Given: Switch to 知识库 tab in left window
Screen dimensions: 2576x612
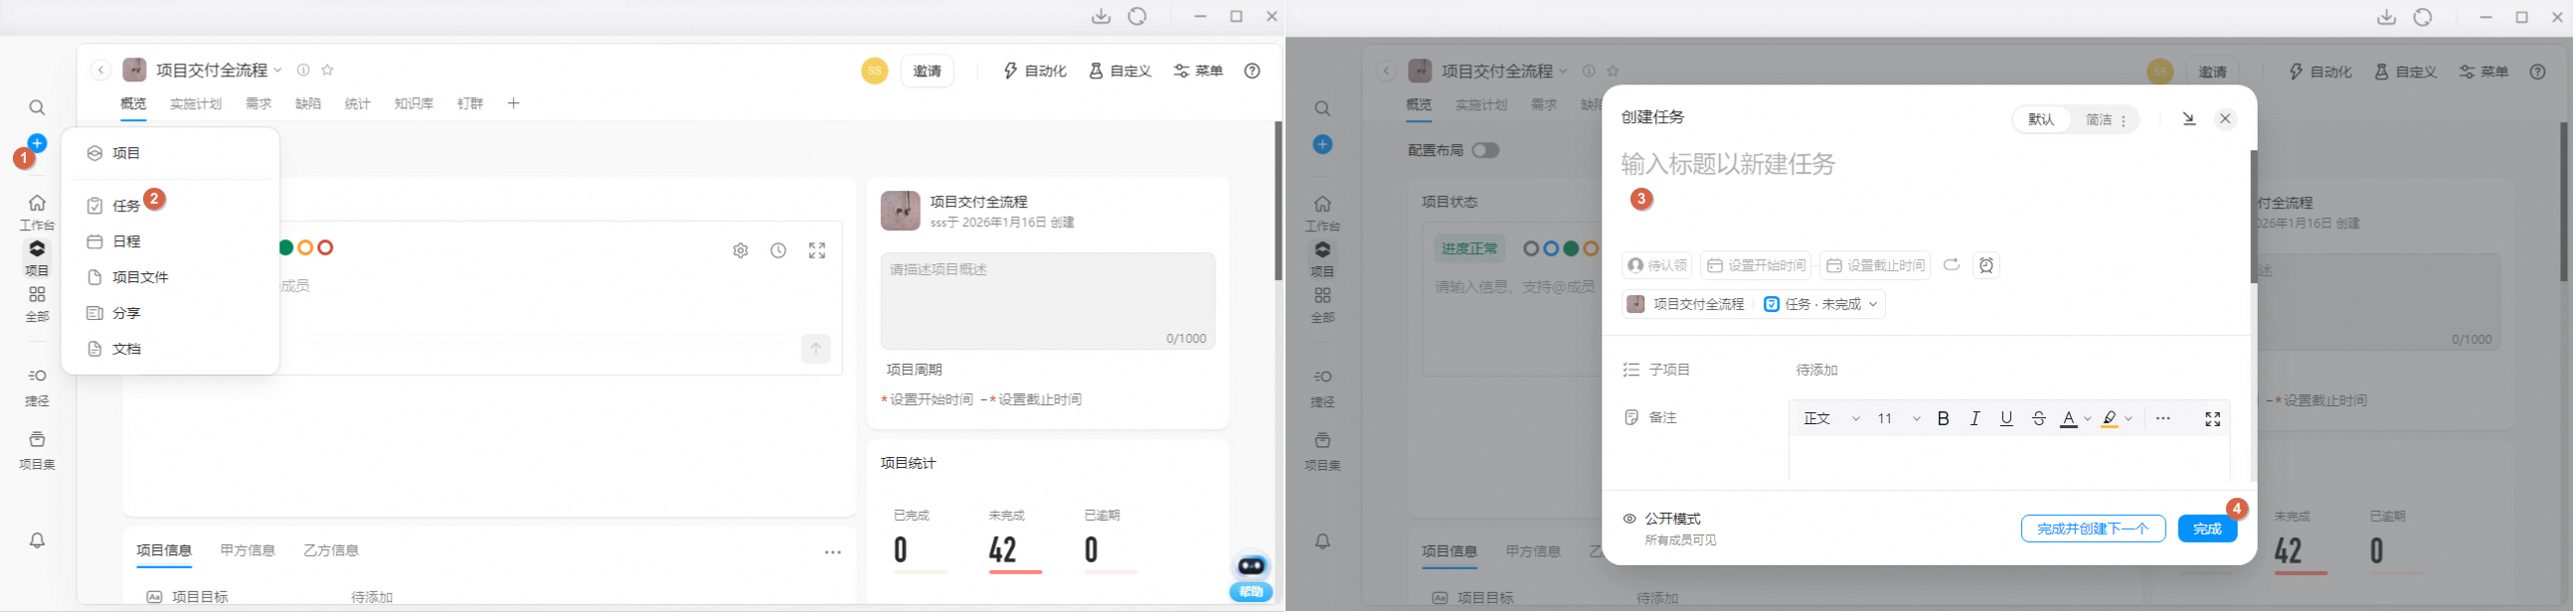Looking at the screenshot, I should click(414, 104).
